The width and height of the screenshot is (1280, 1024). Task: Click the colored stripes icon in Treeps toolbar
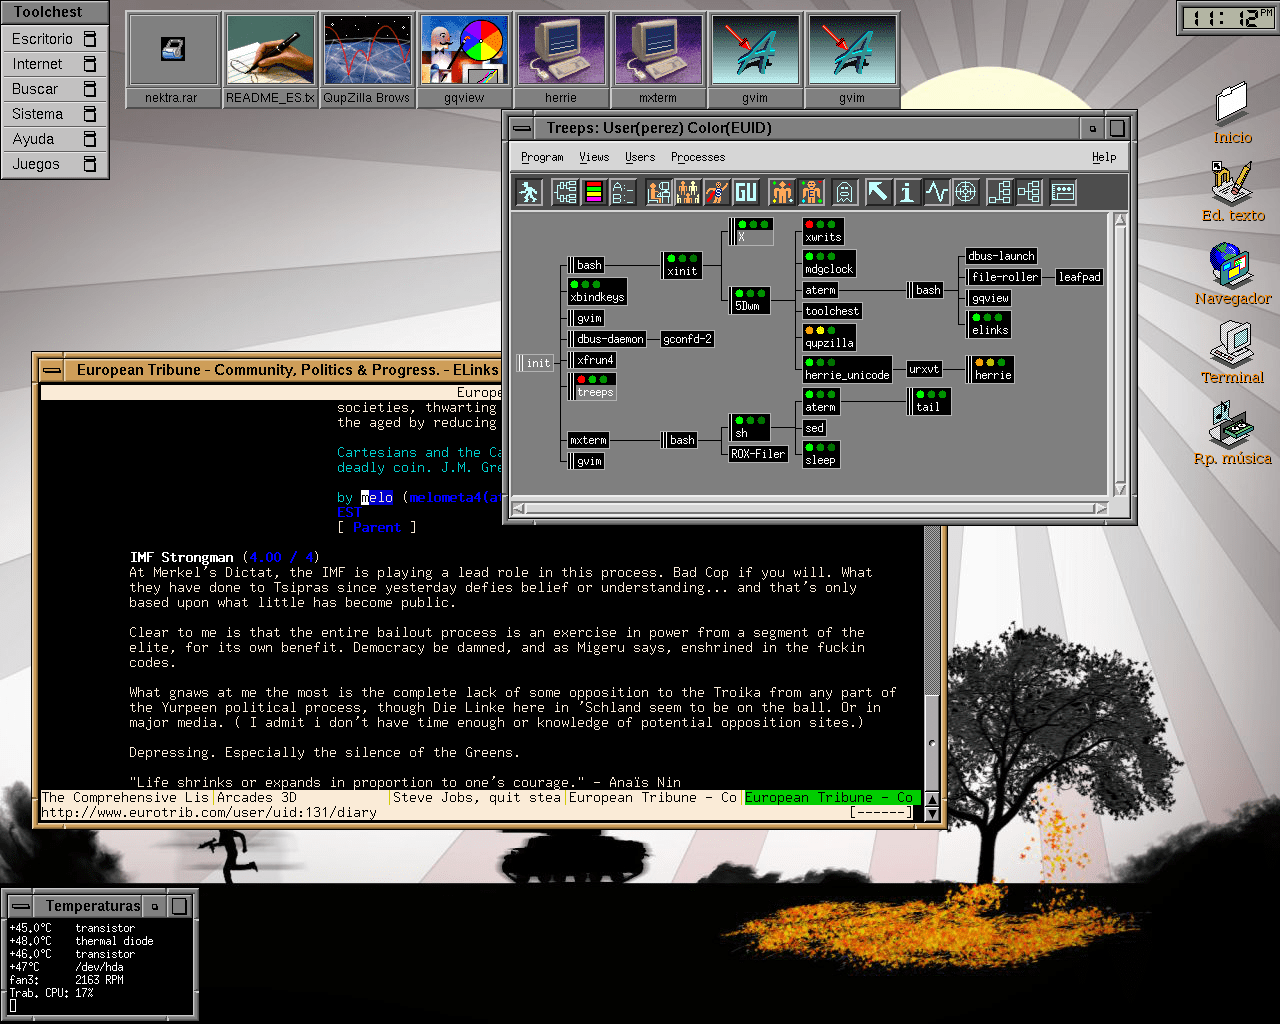click(x=594, y=192)
